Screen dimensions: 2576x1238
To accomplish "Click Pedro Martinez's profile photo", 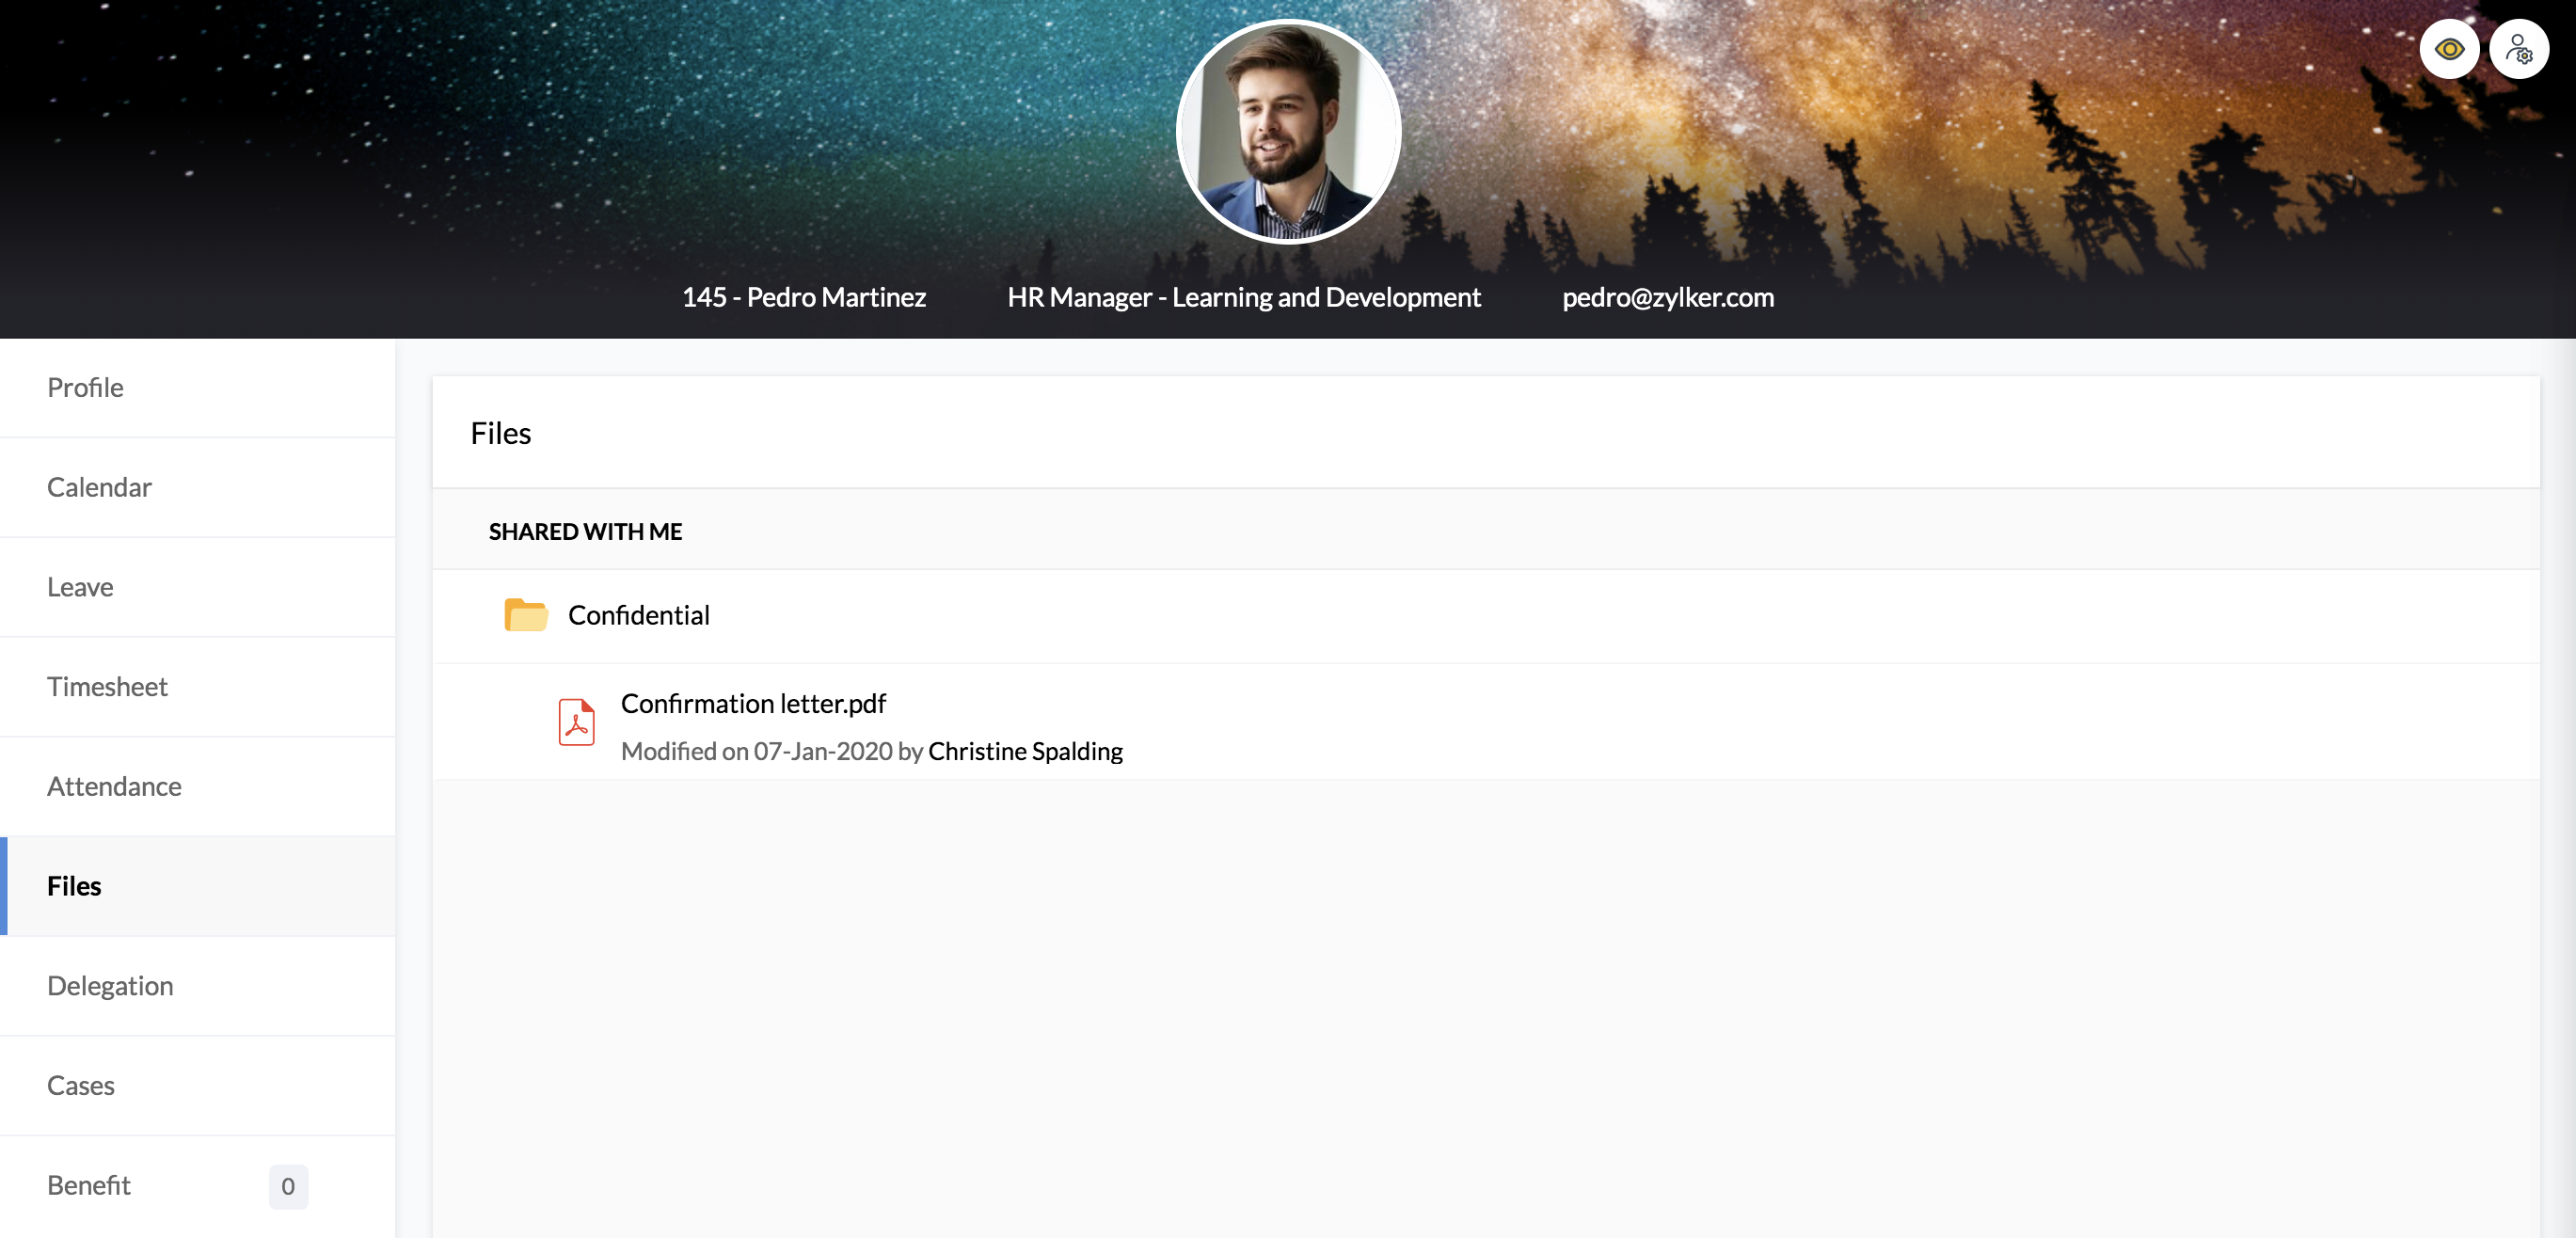I will 1288,131.
